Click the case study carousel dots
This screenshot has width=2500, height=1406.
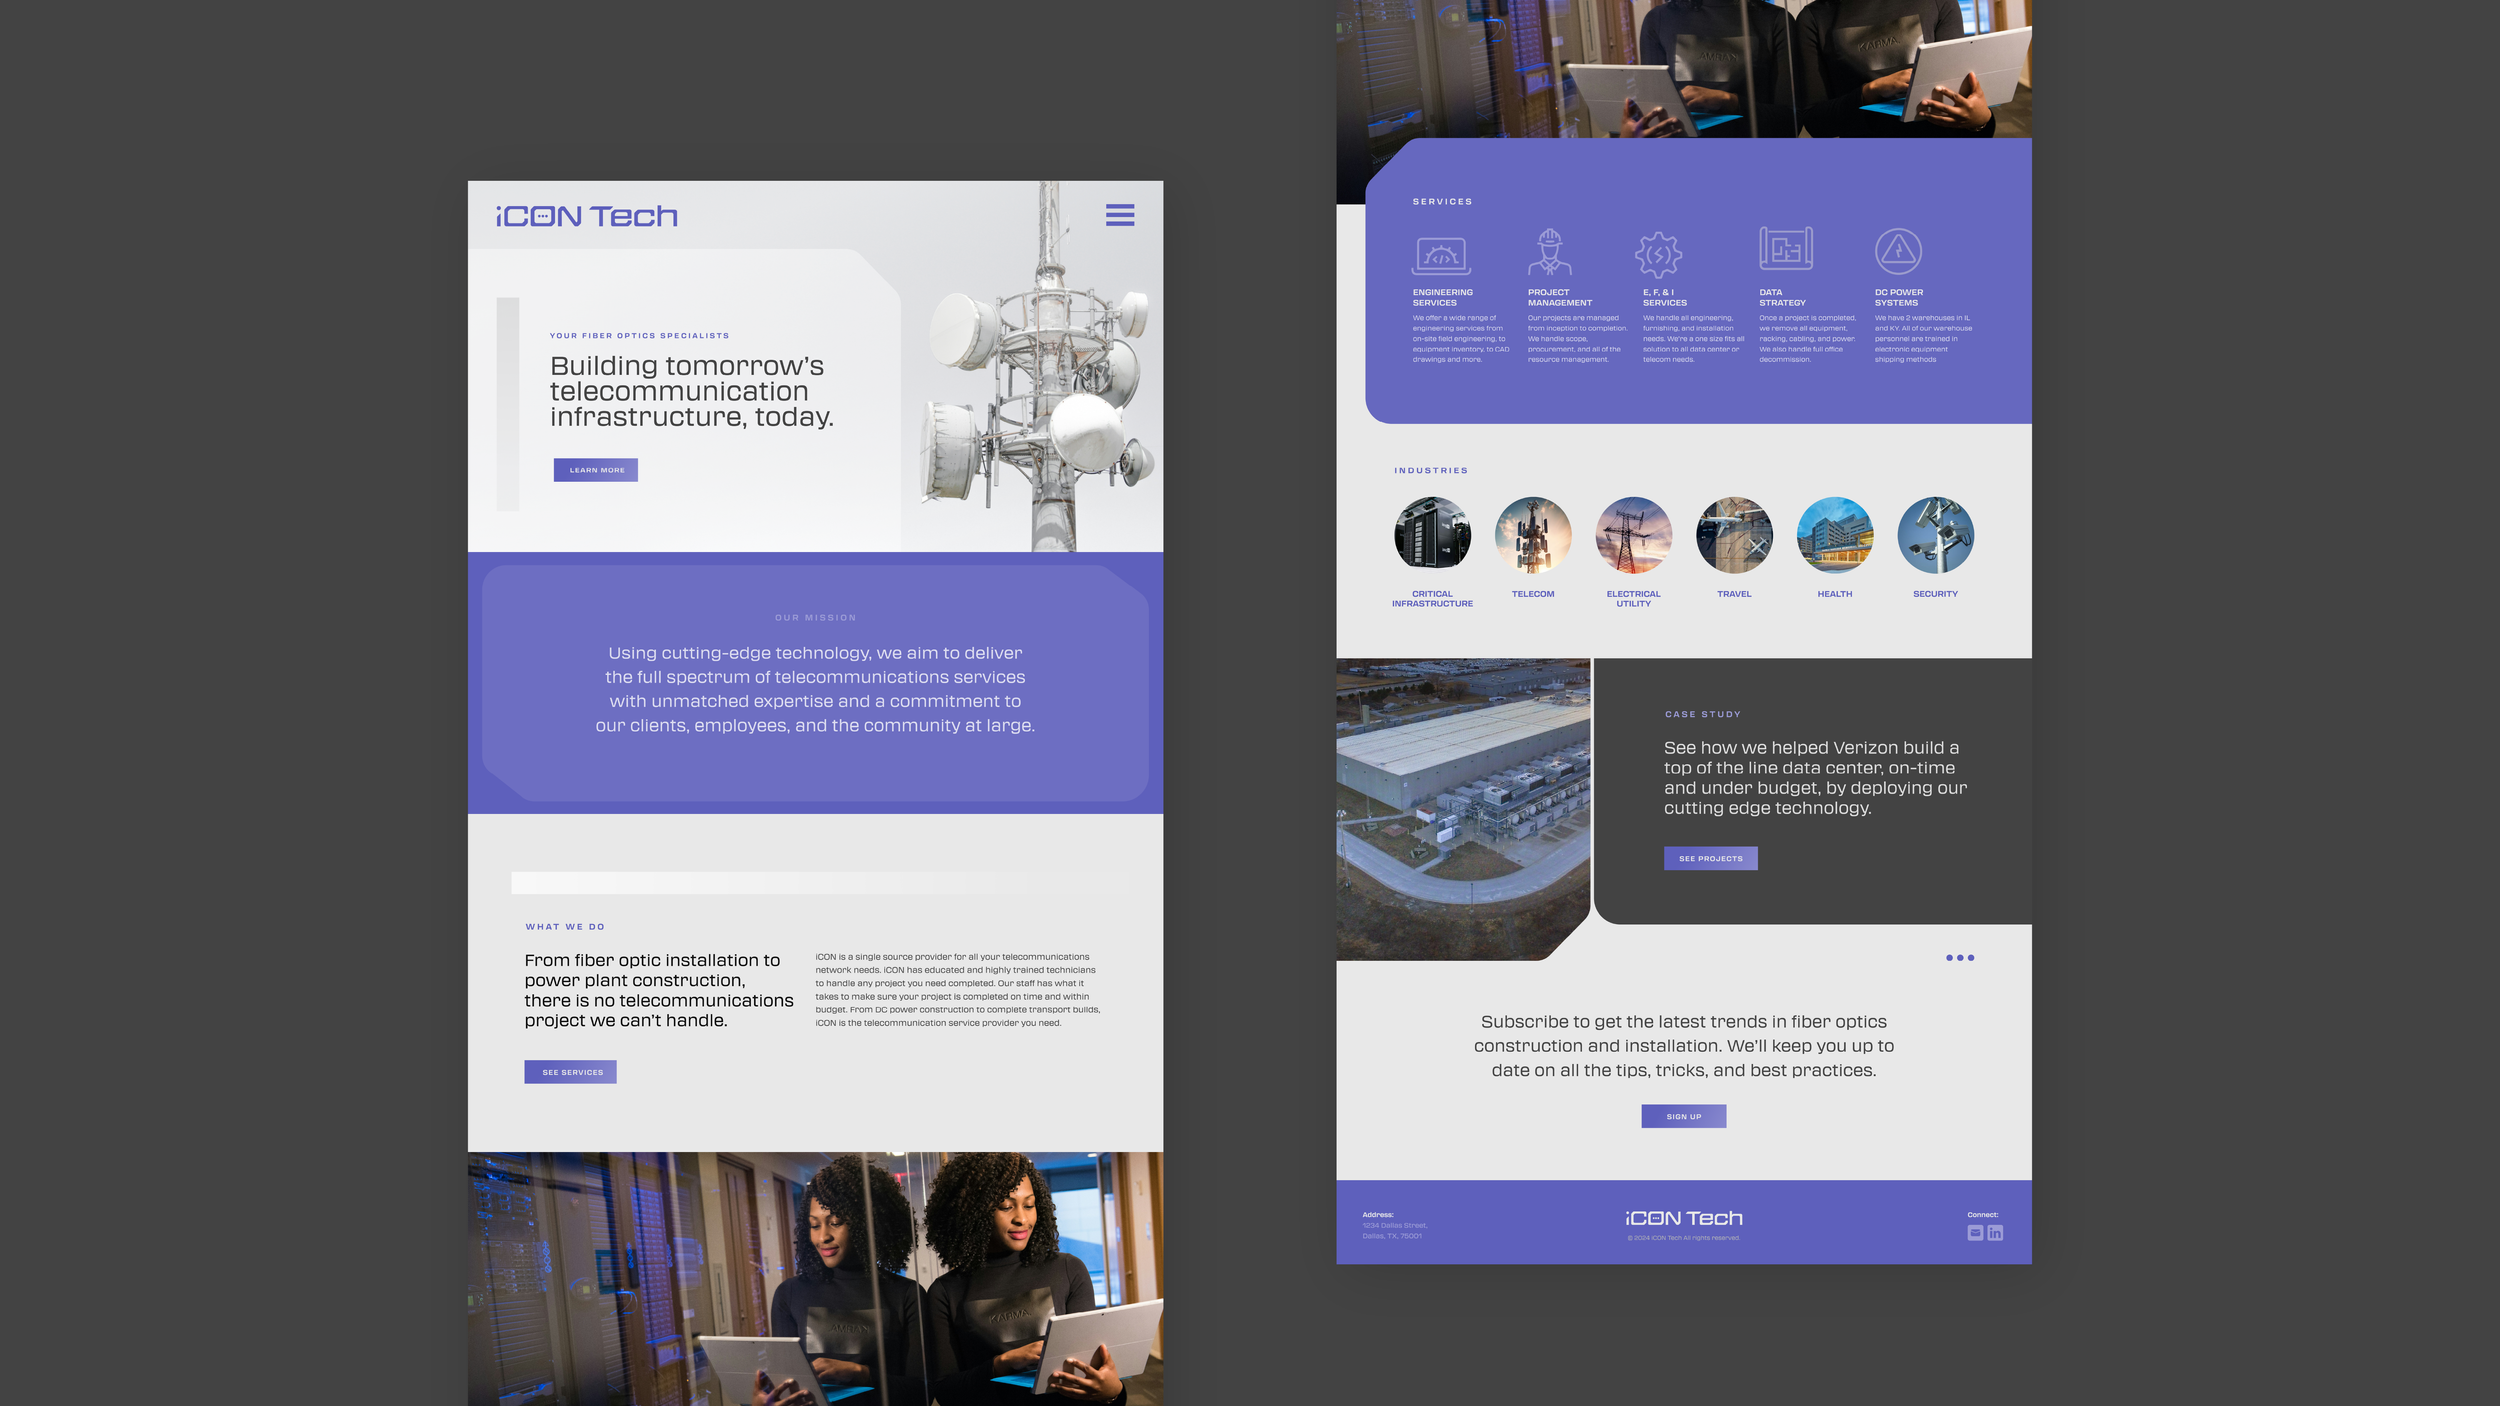1959,958
